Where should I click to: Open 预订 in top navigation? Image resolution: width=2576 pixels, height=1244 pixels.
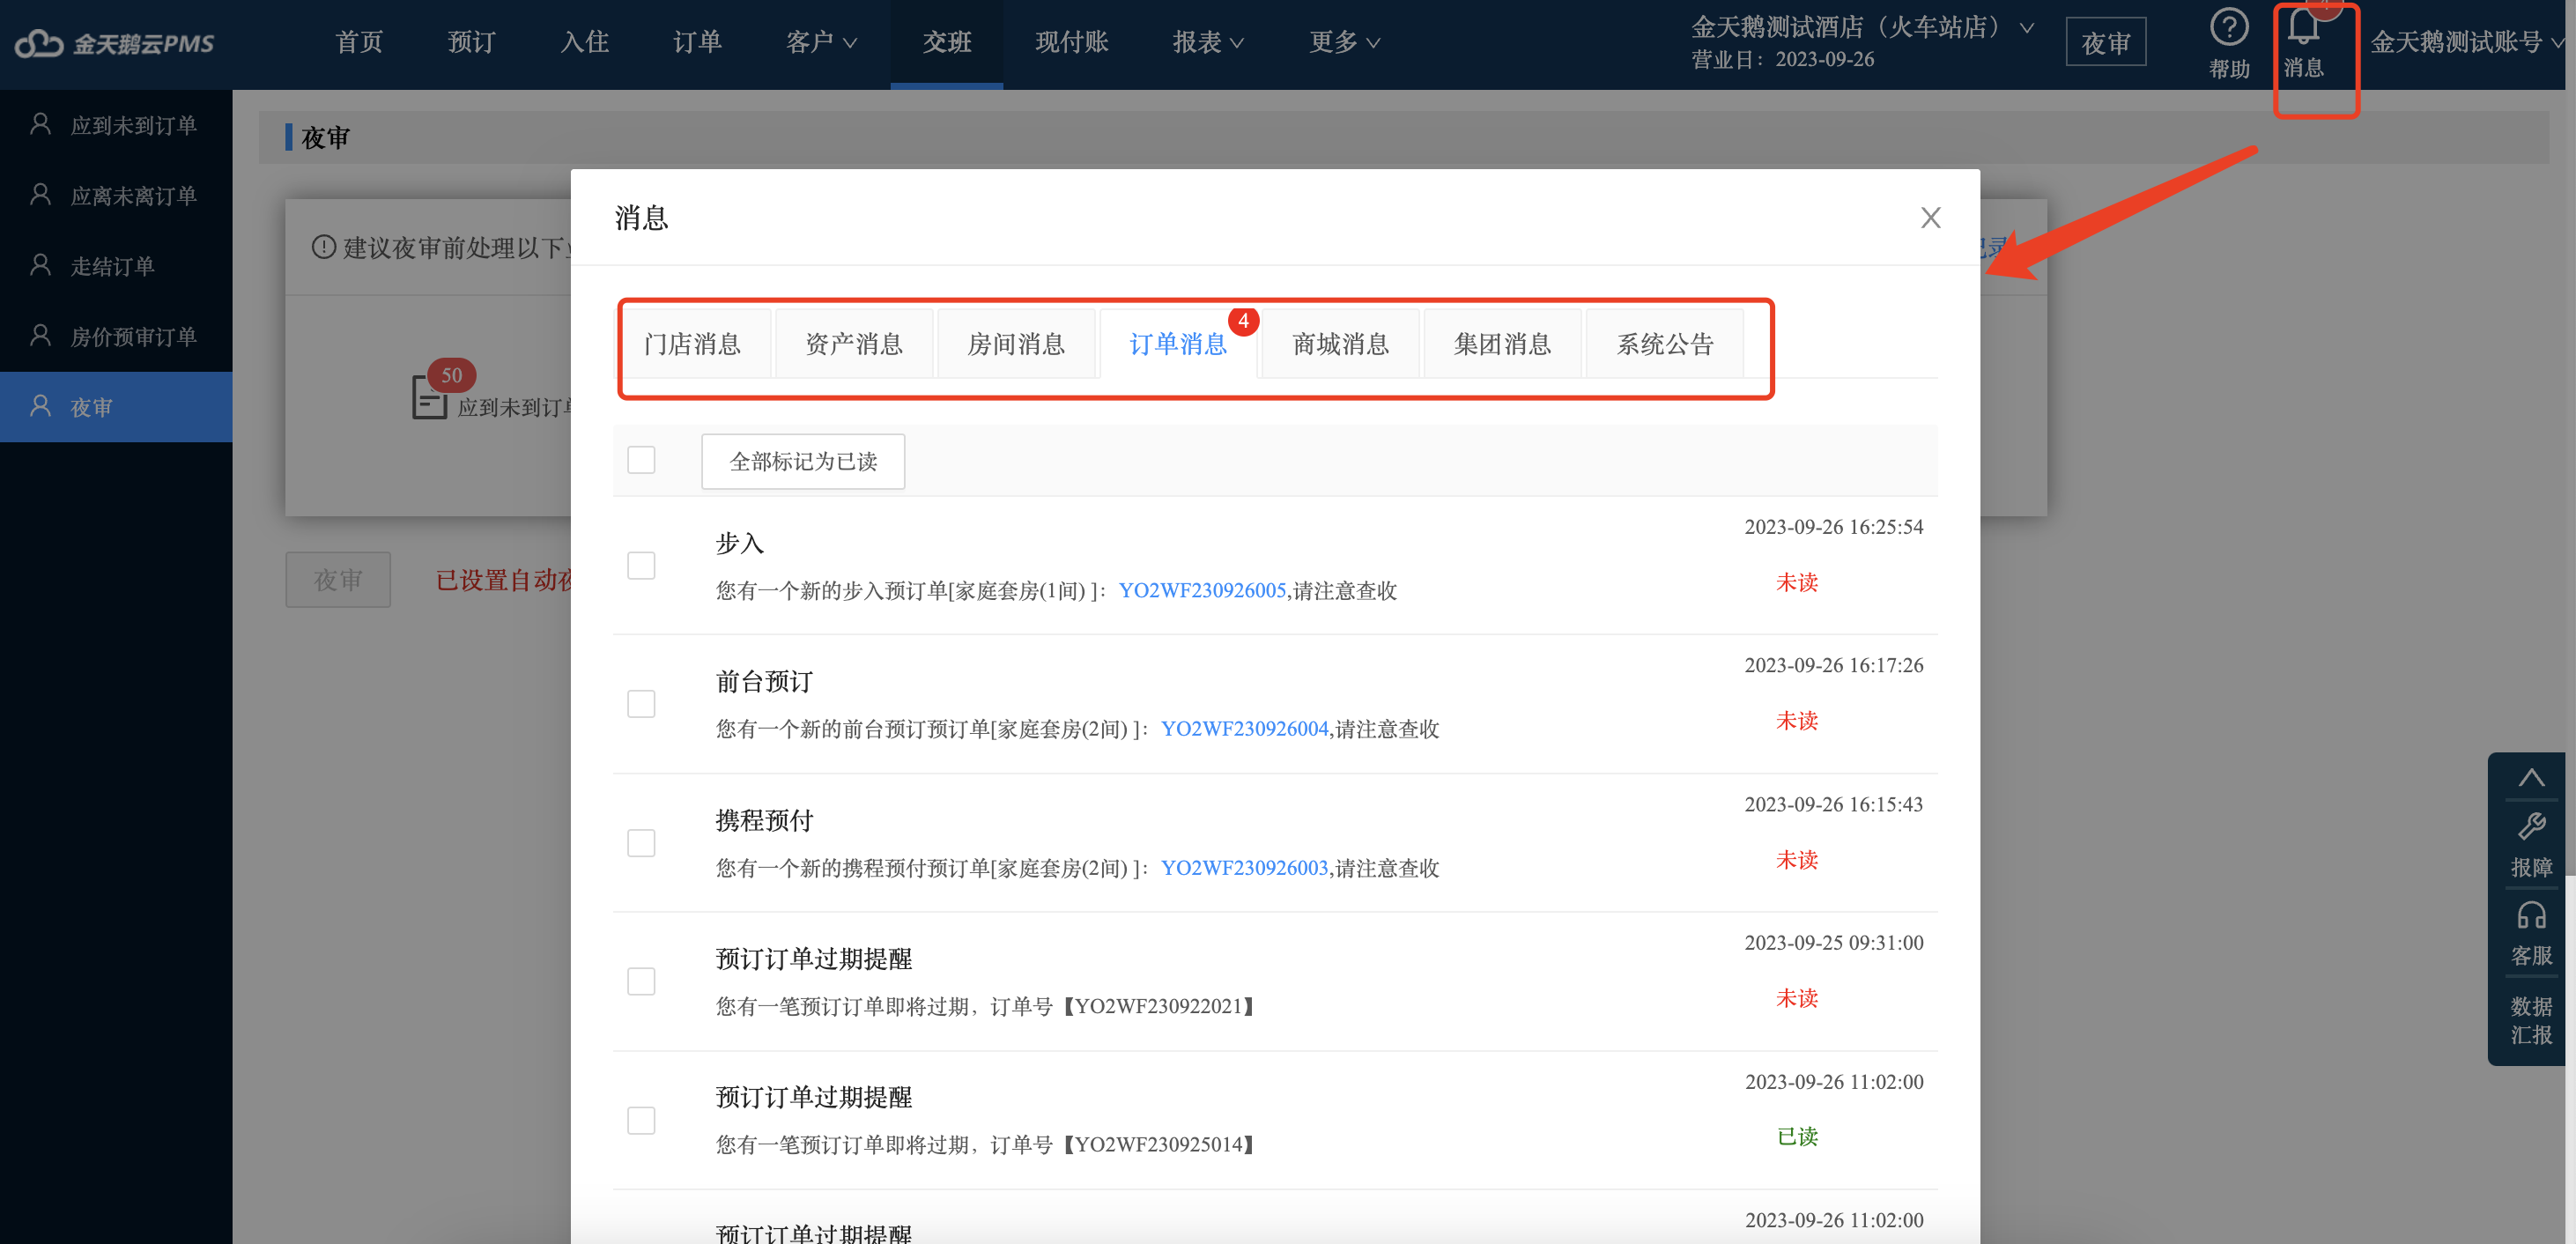point(472,42)
